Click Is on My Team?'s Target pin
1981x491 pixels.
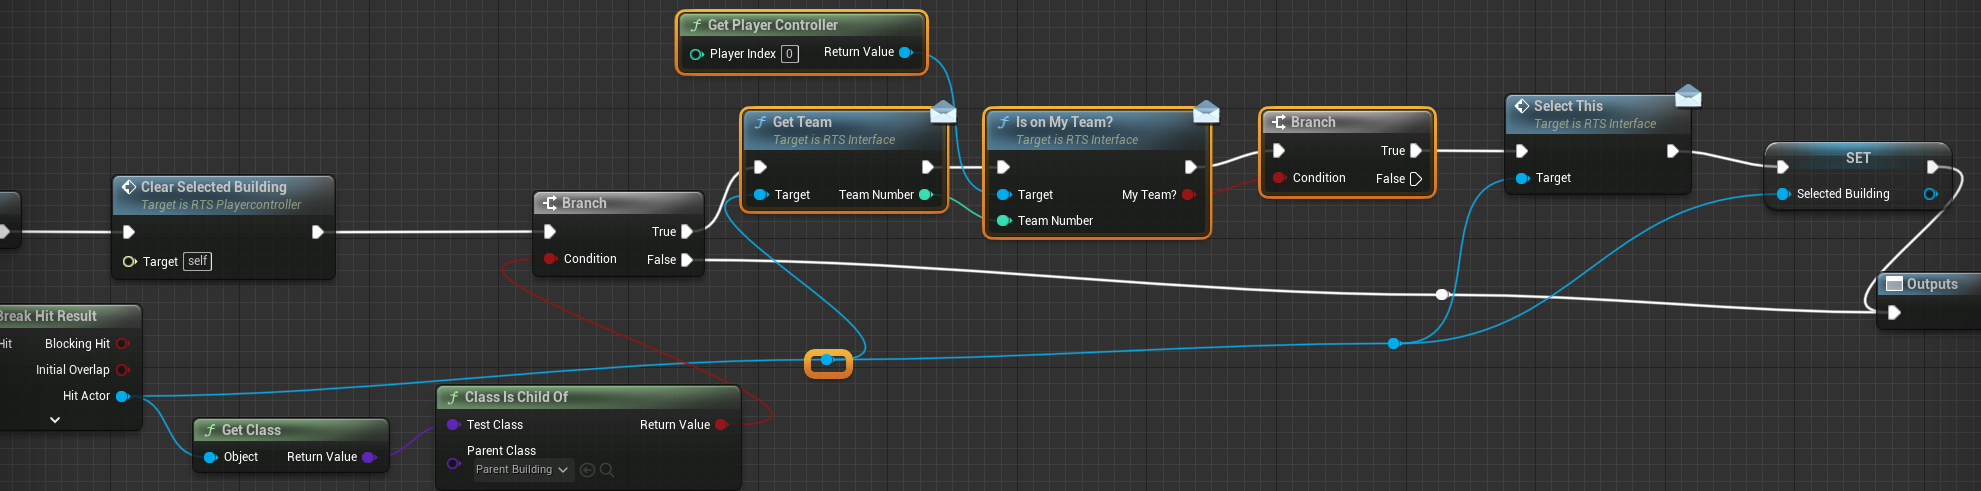[x=1004, y=195]
